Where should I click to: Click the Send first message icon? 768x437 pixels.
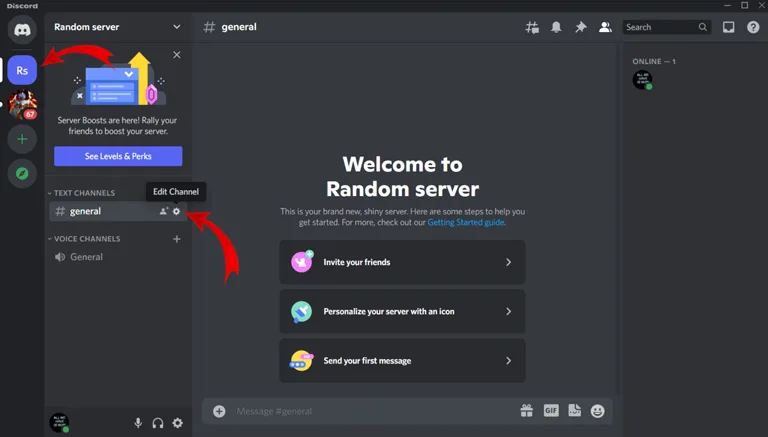301,361
